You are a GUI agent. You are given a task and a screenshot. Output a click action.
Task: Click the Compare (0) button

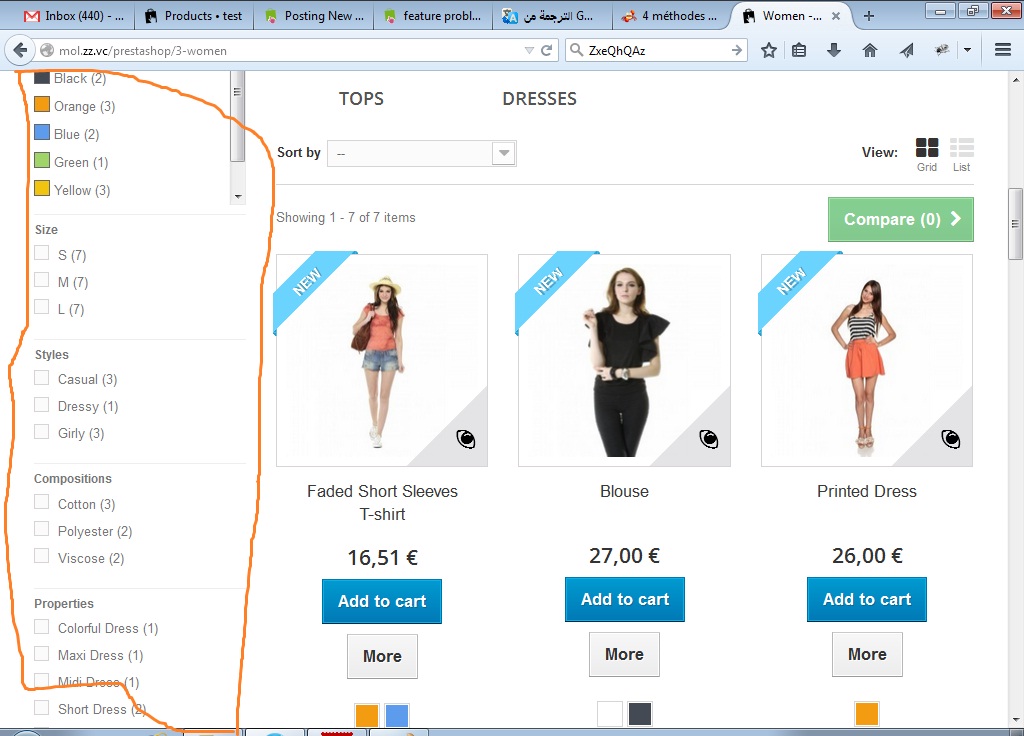coord(901,219)
